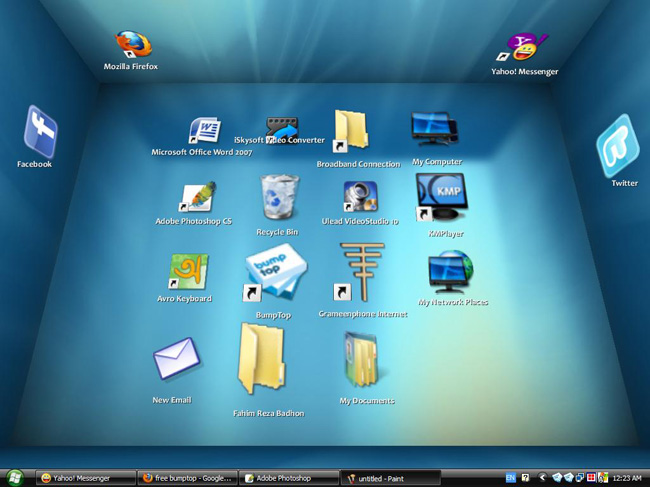Click the help question-mark tray icon
The height and width of the screenshot is (487, 650).
(525, 478)
